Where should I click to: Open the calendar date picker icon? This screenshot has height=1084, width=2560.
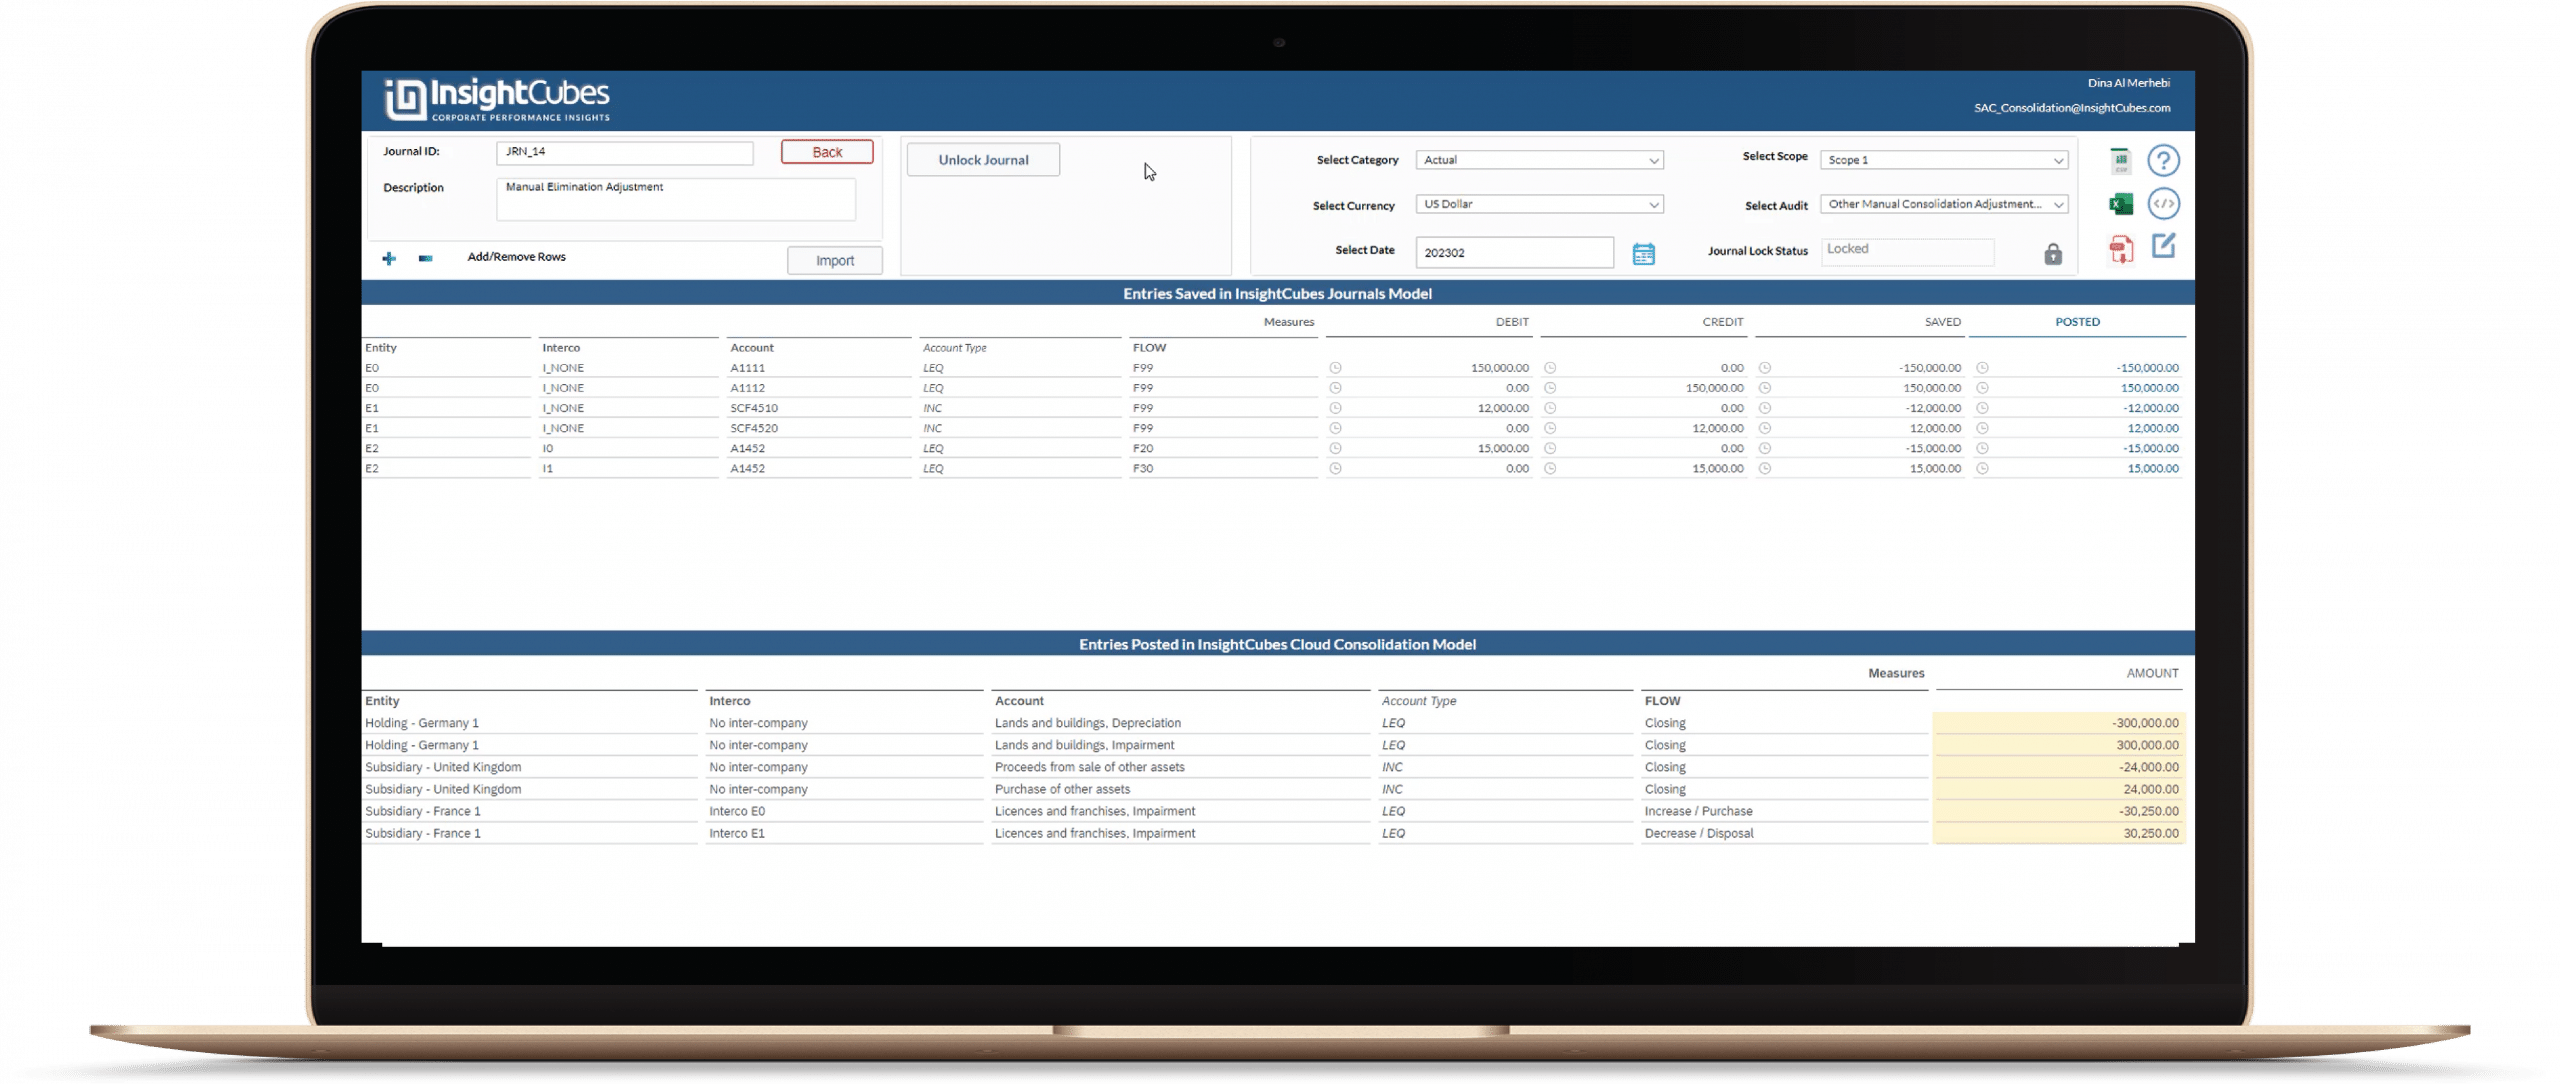[x=1643, y=254]
